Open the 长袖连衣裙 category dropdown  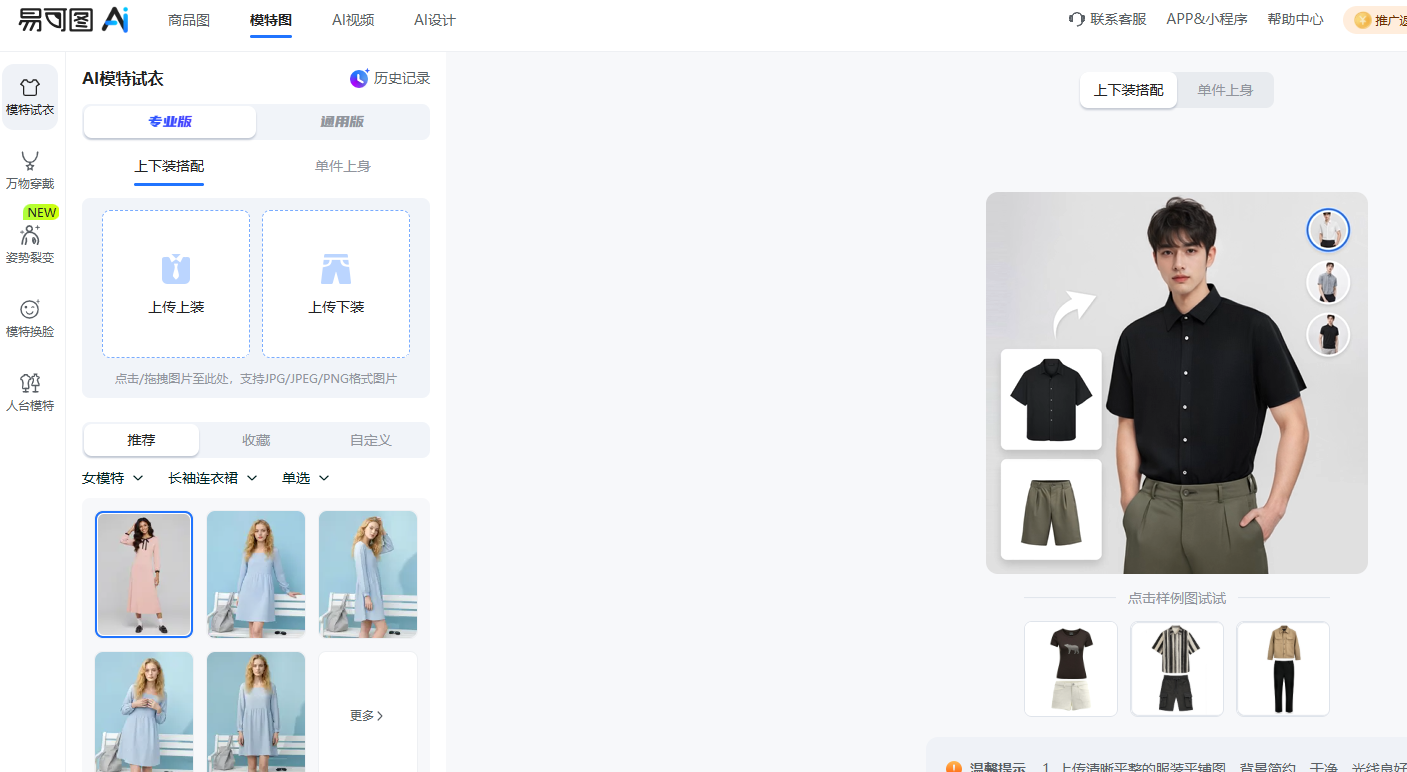click(x=213, y=478)
